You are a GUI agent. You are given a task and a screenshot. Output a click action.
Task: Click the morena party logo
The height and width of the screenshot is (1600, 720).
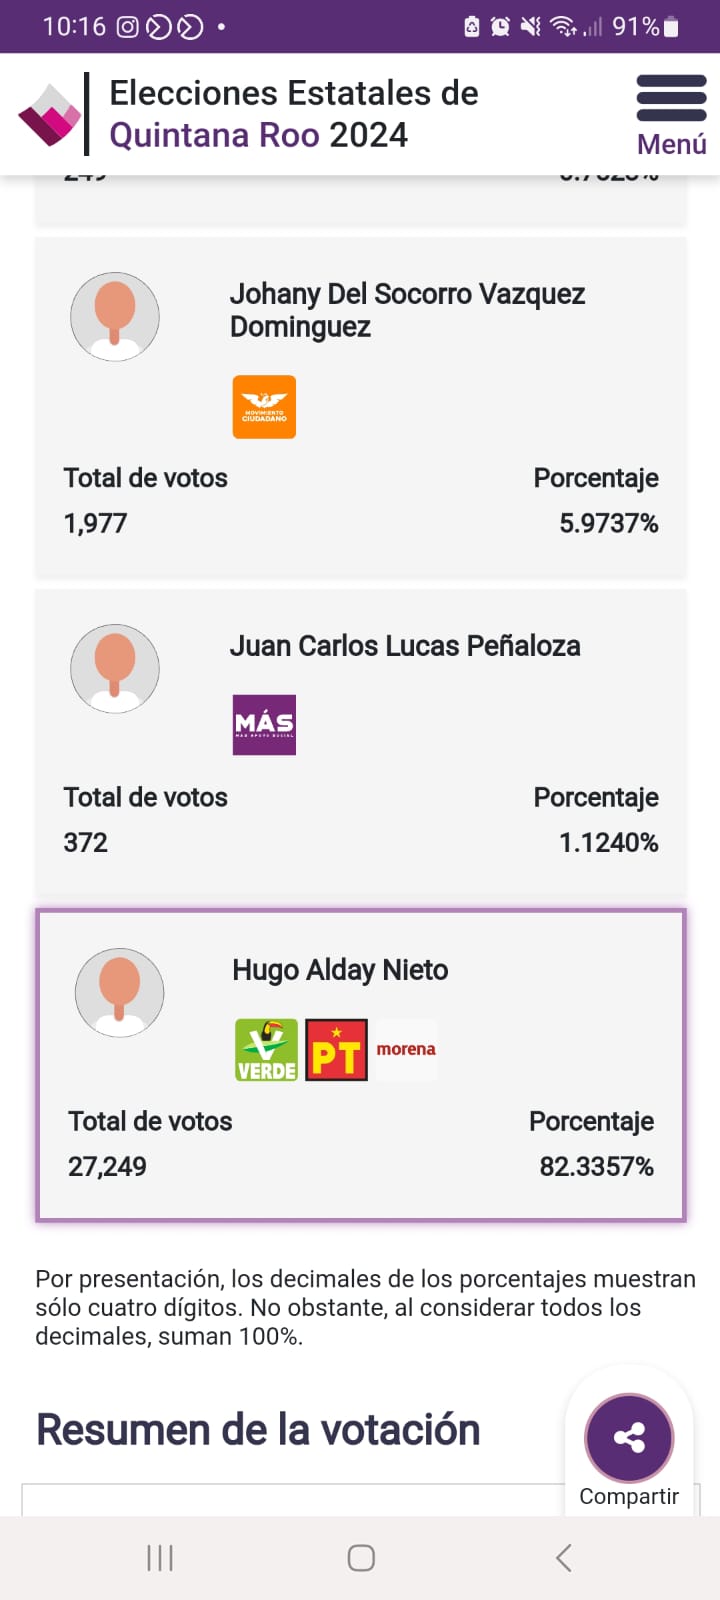tap(406, 1050)
